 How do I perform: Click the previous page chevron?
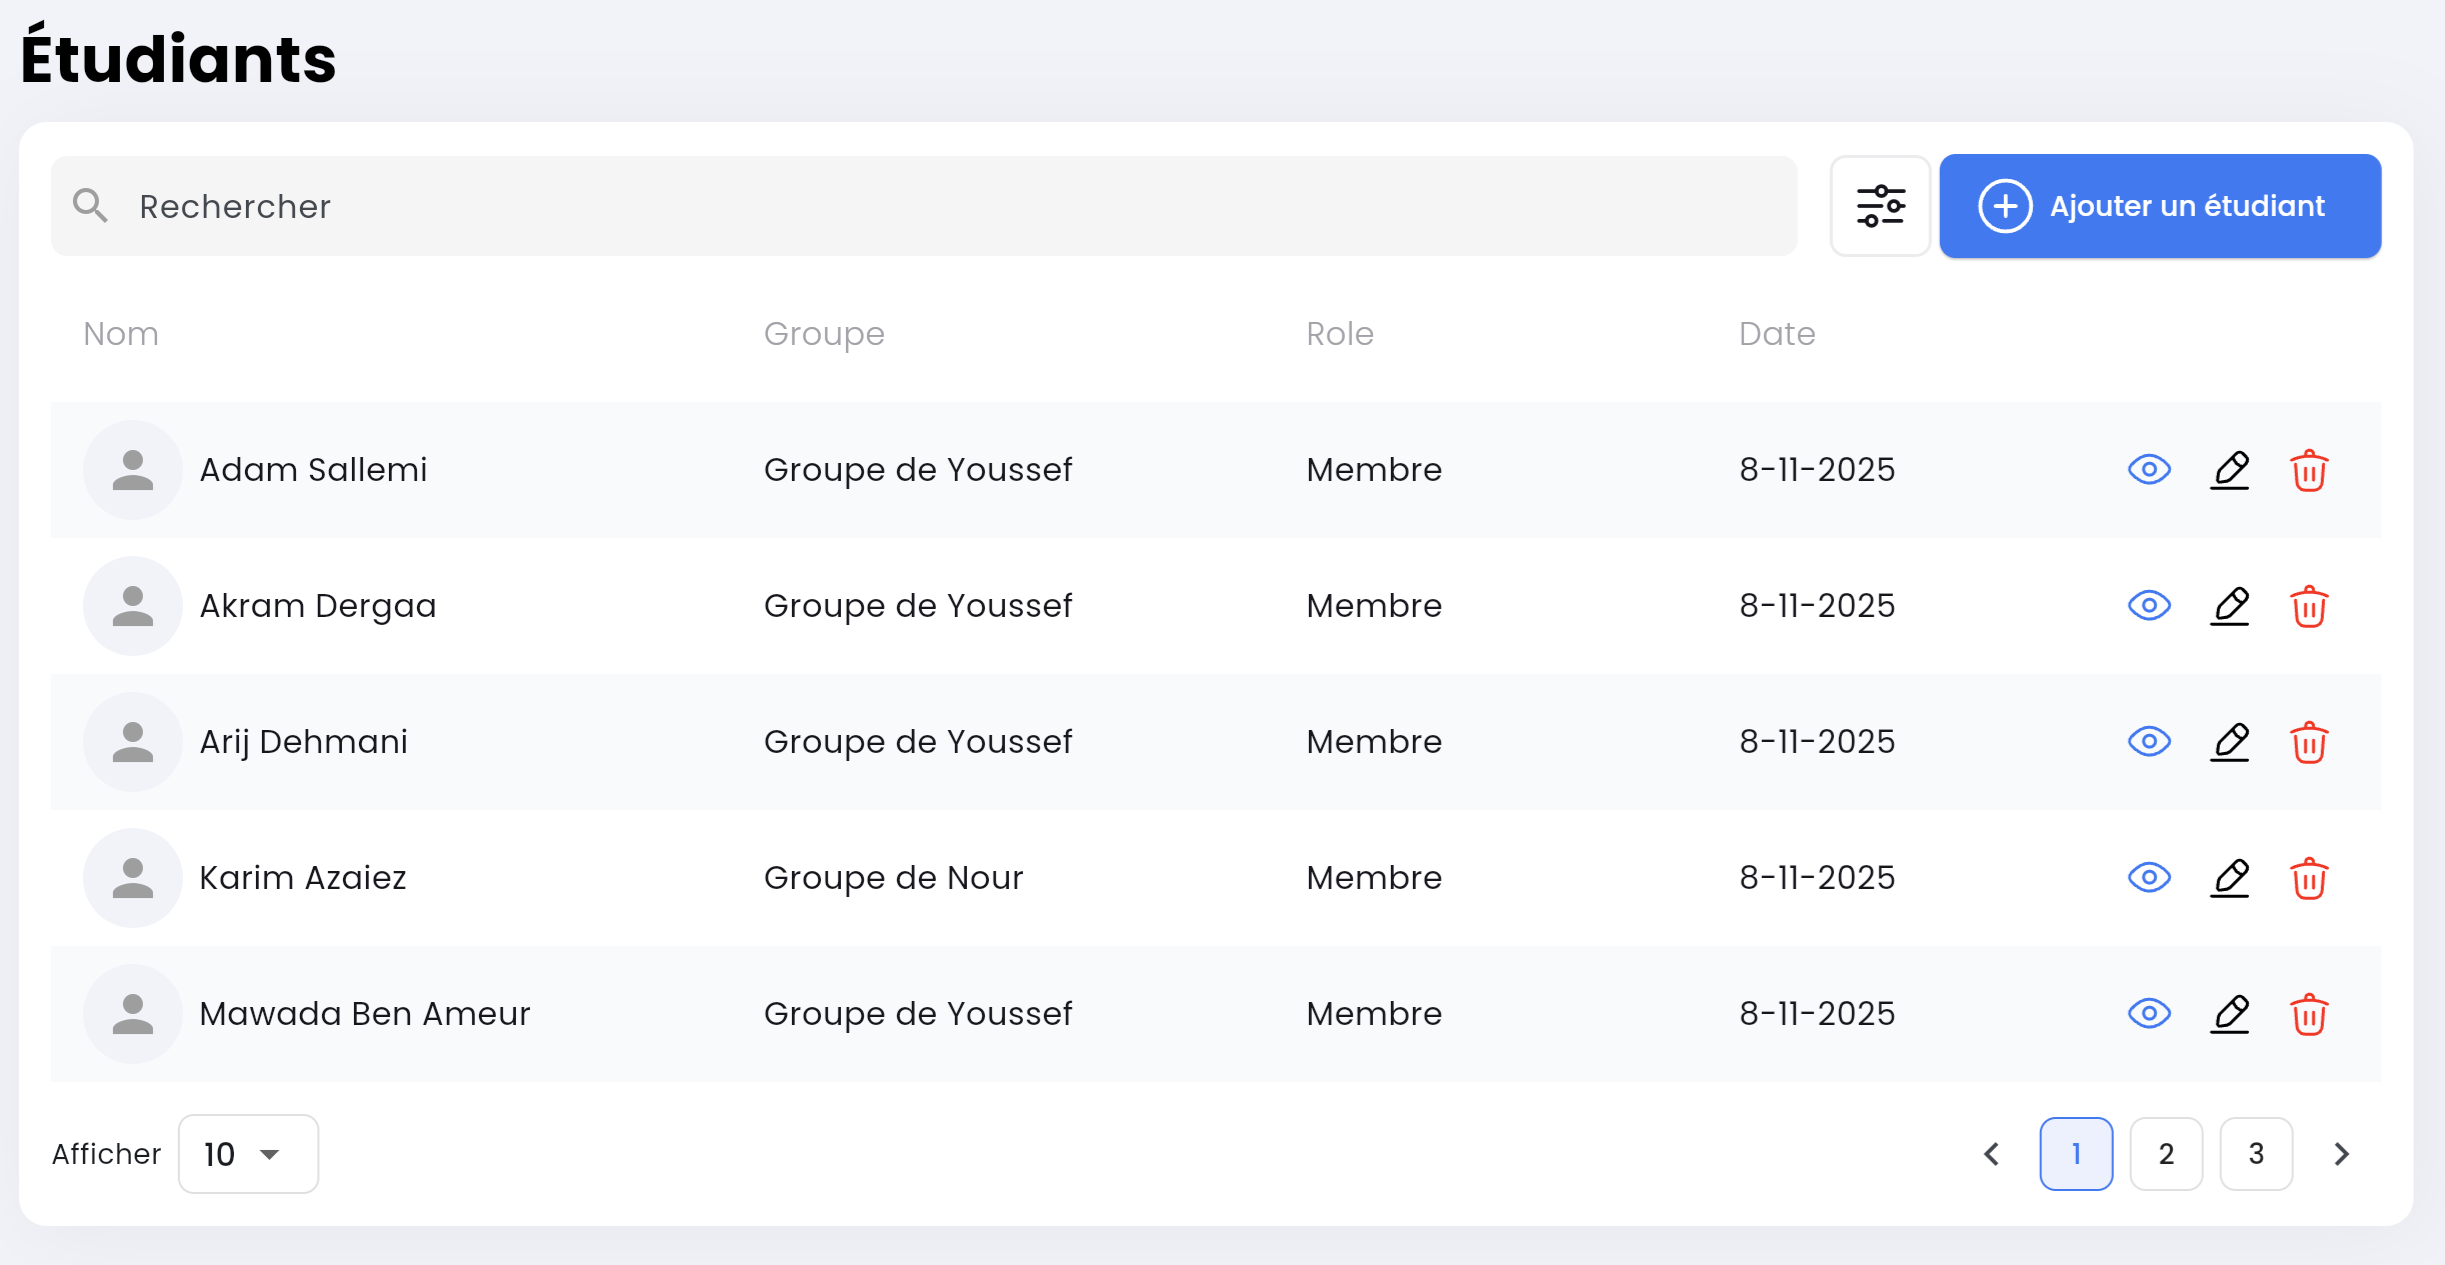1991,1154
